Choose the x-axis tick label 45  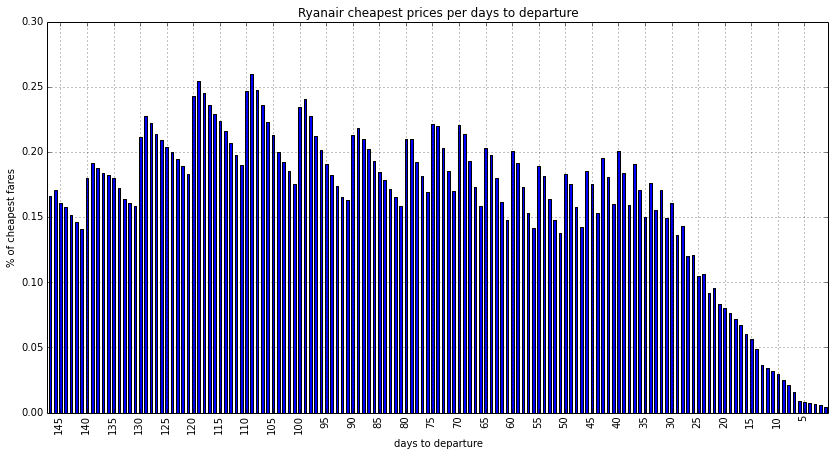[x=591, y=424]
